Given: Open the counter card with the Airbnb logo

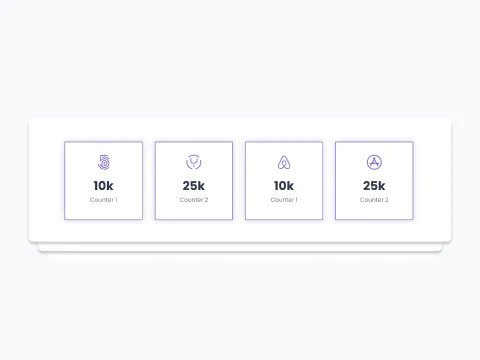Looking at the screenshot, I should 284,181.
